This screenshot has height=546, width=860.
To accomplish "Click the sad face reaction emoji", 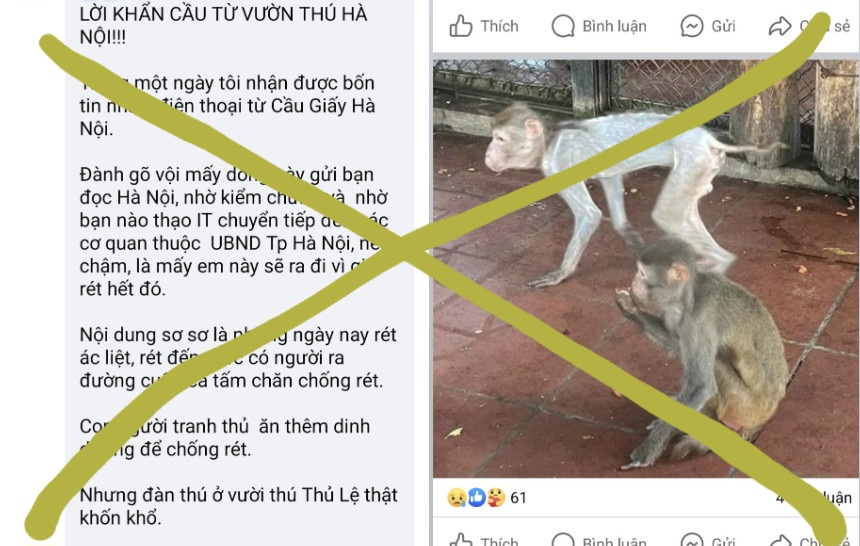I will click(x=456, y=498).
